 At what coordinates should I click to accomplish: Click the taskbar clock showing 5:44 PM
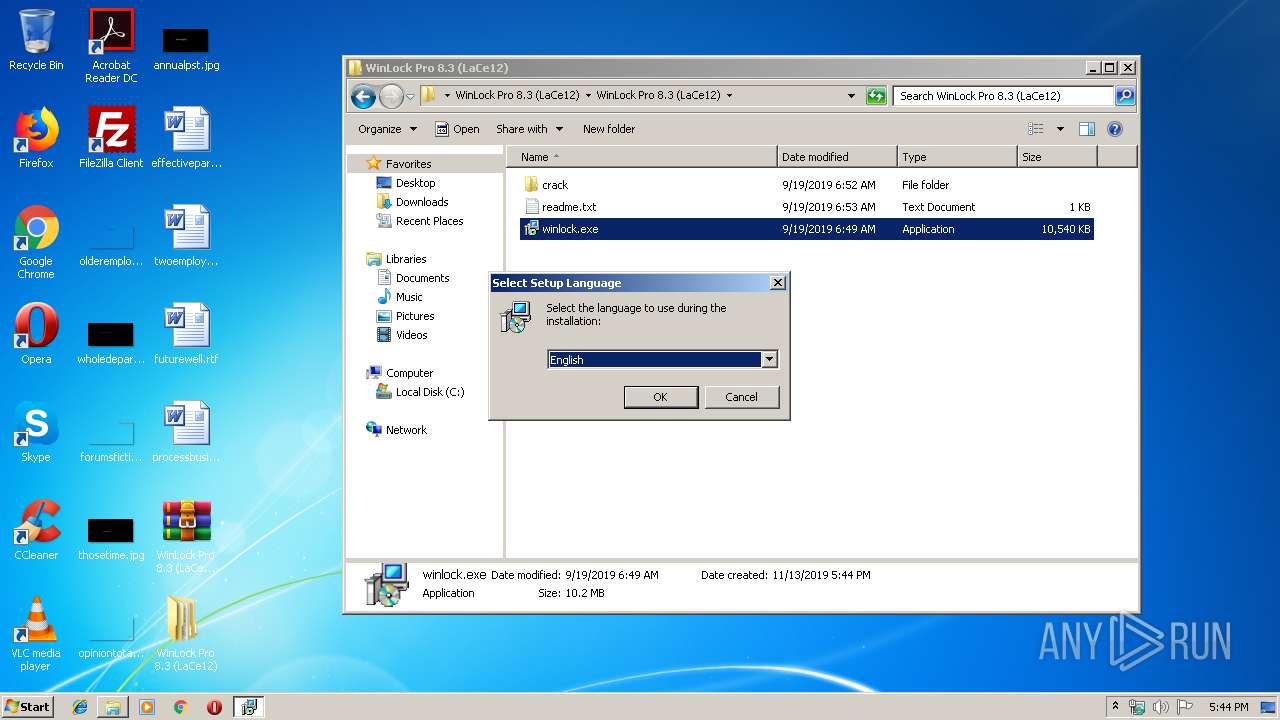tap(1228, 706)
